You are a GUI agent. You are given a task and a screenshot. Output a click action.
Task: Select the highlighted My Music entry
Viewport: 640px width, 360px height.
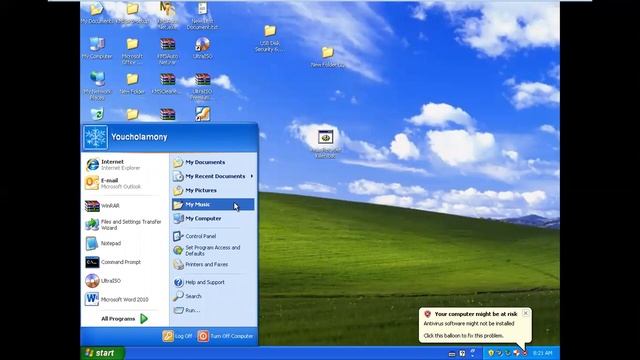[213, 204]
